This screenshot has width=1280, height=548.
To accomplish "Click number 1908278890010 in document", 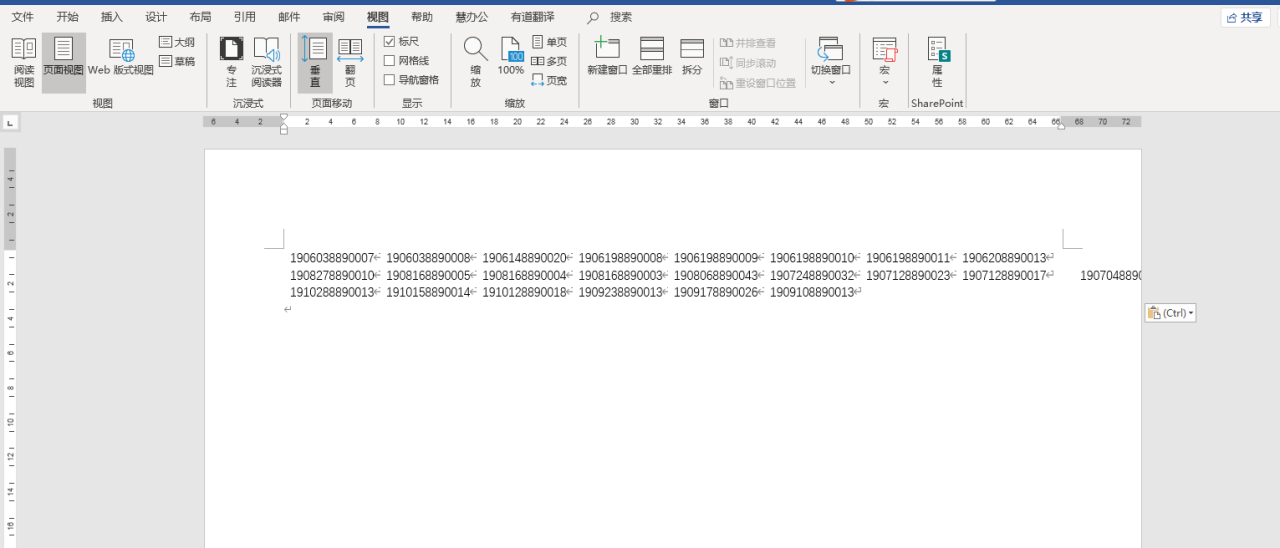I will click(332, 275).
